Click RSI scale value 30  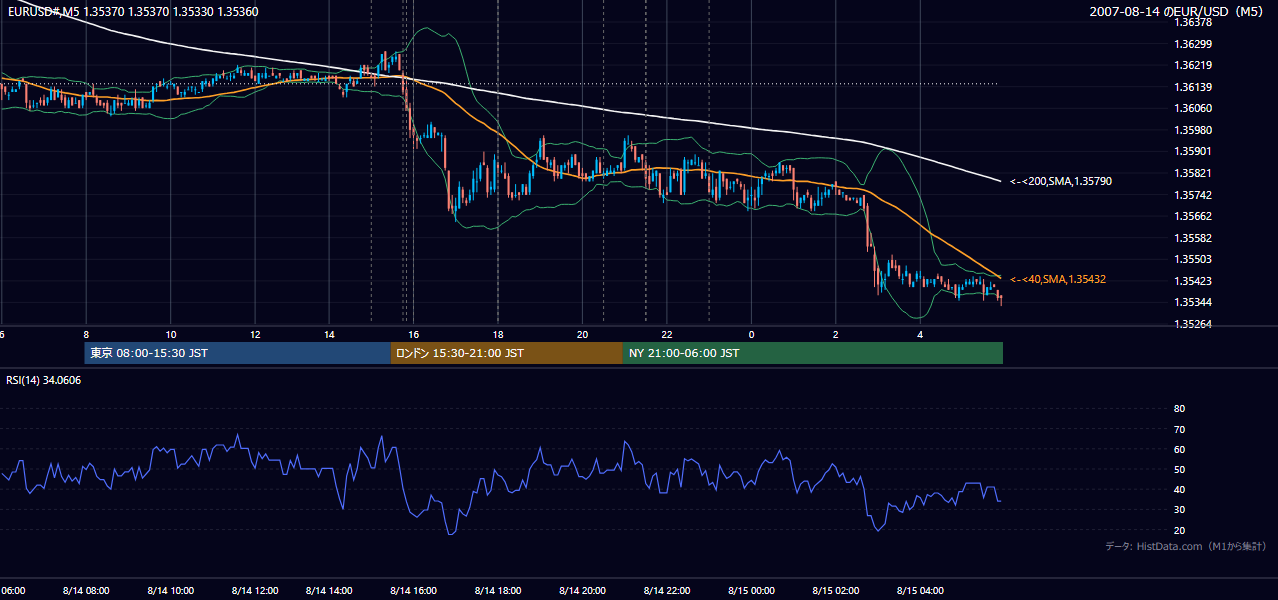pyautogui.click(x=1179, y=511)
